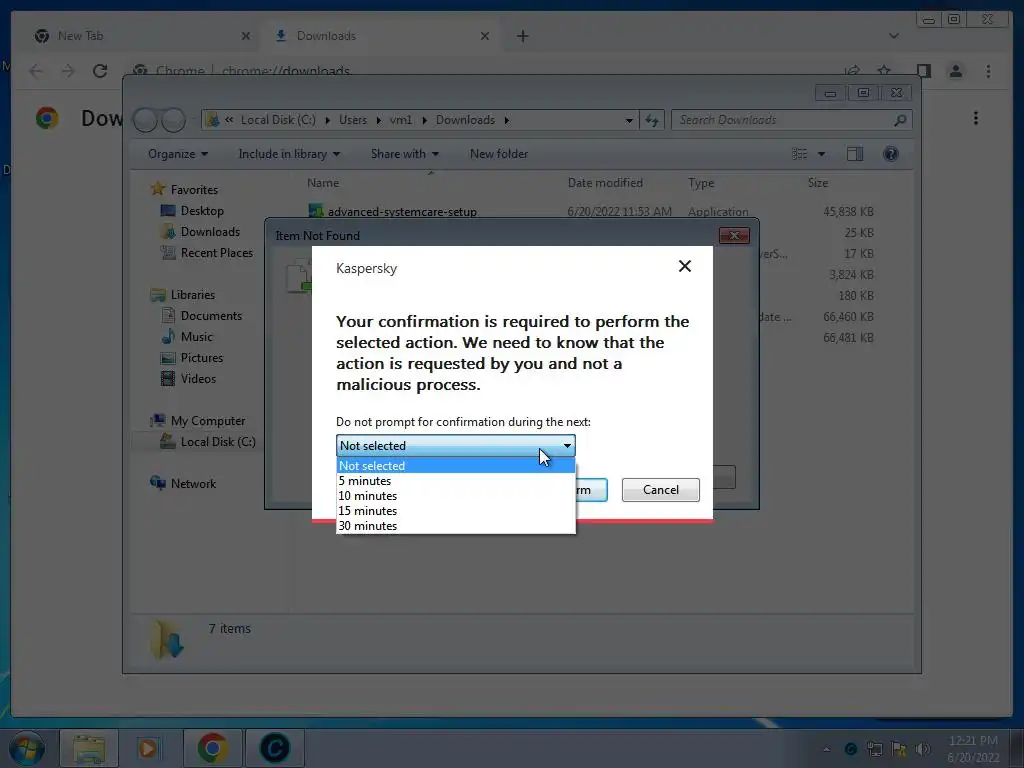The image size is (1024, 768).
Task: Open the view options dropdown arrow
Action: [x=821, y=154]
